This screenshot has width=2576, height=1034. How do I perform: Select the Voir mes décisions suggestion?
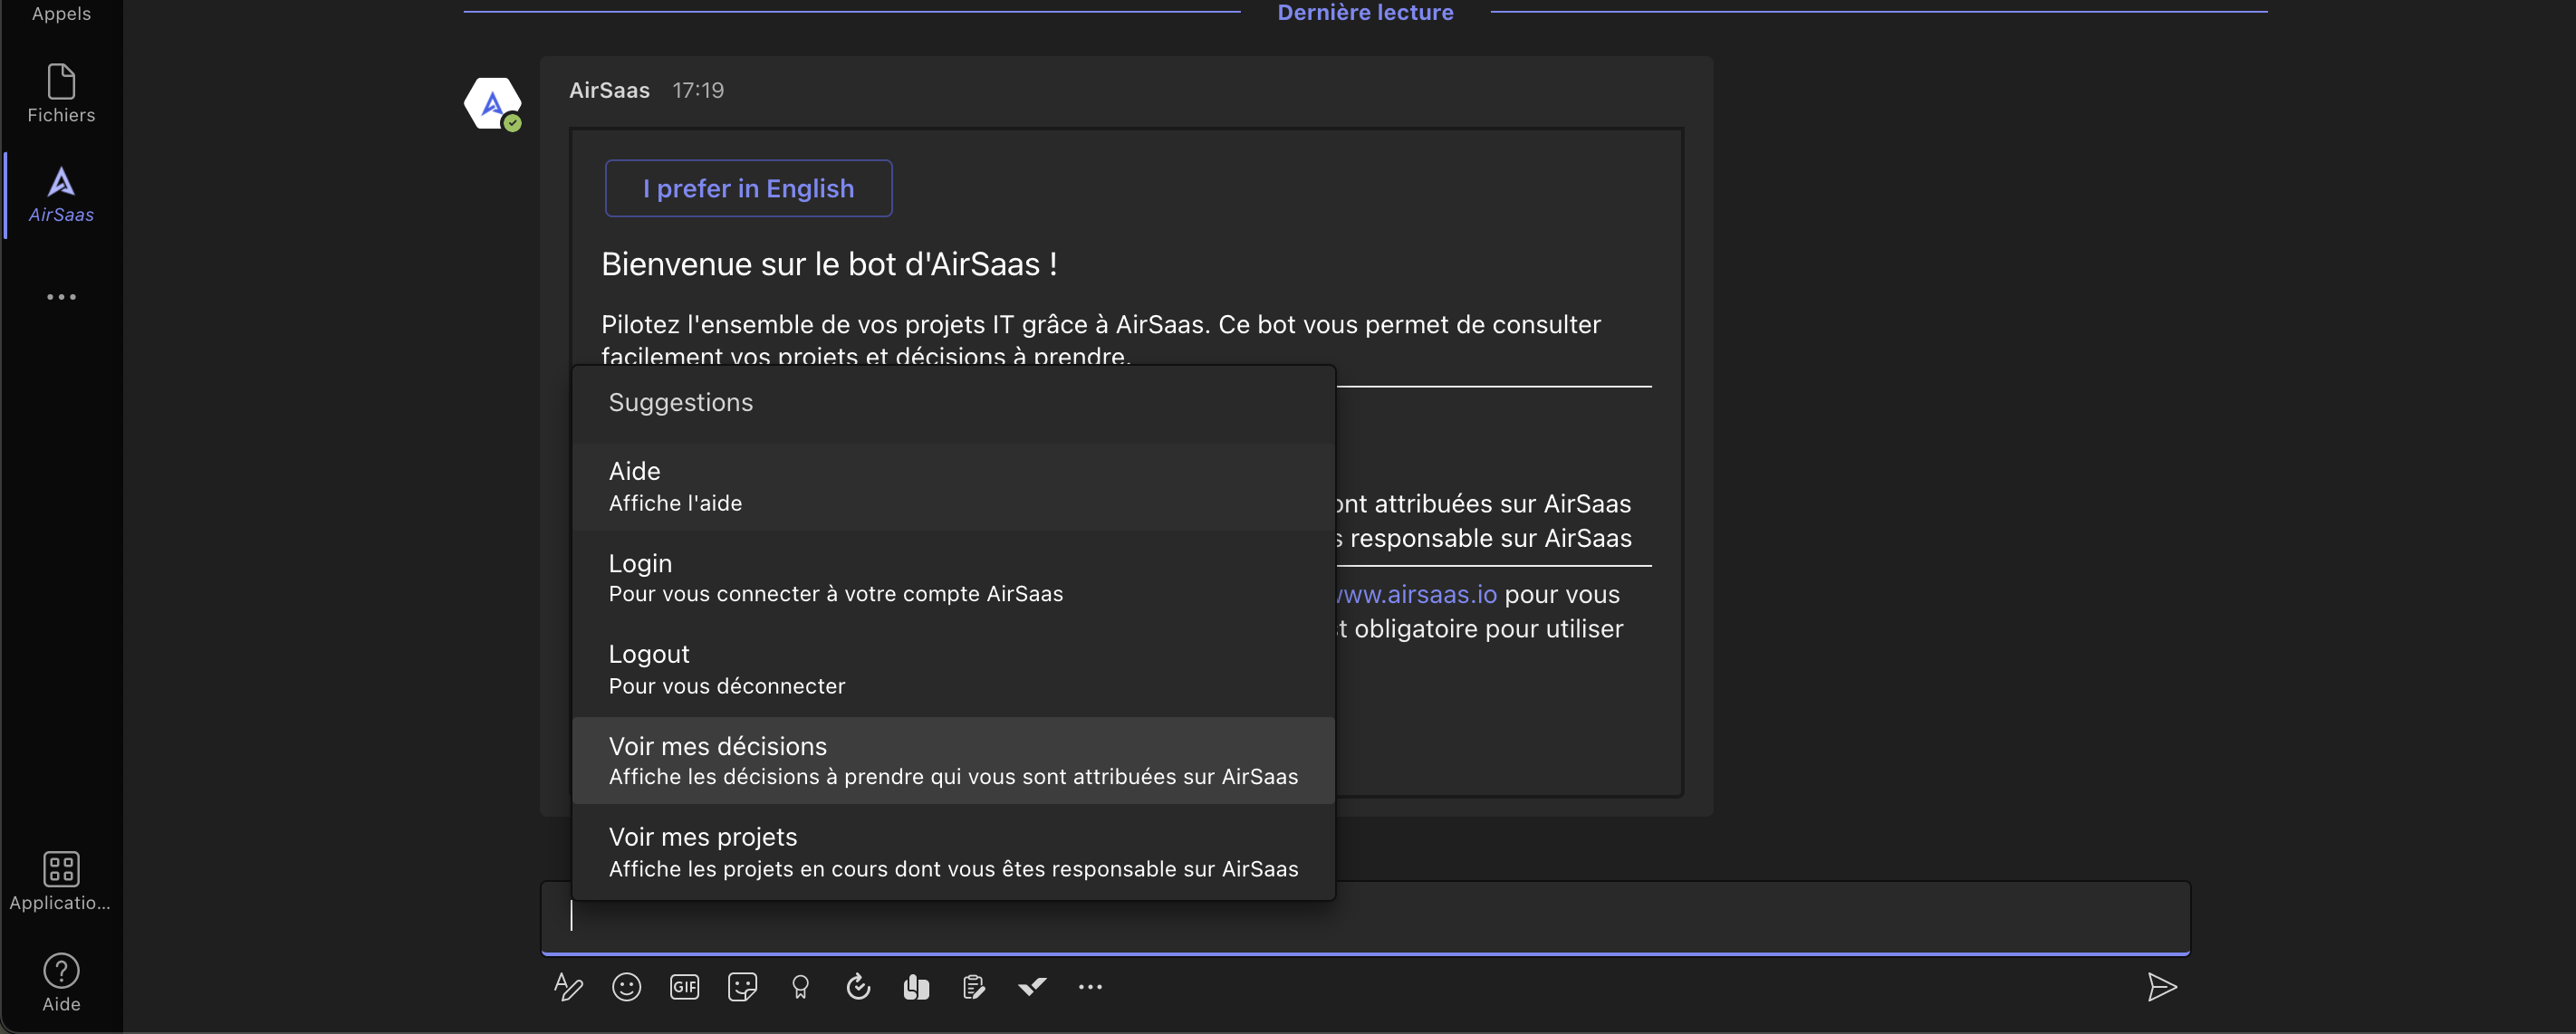click(x=953, y=760)
